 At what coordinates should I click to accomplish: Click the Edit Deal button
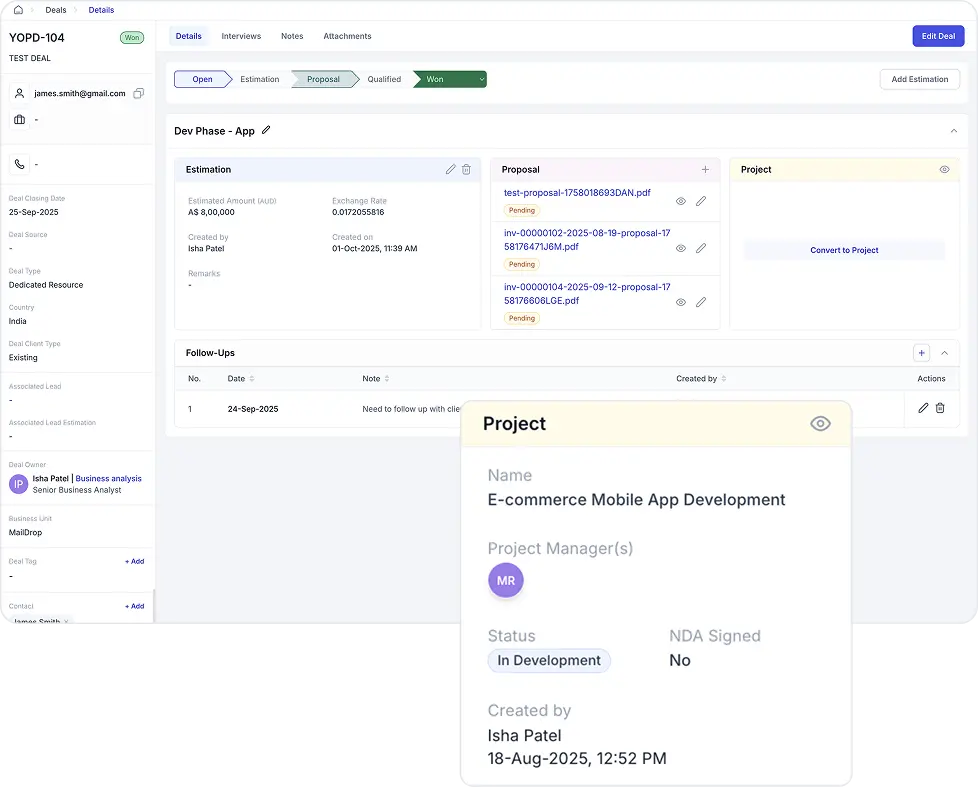click(x=938, y=36)
